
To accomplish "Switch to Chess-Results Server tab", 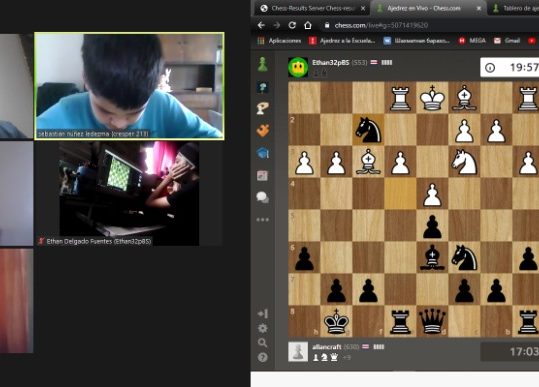I will coord(312,8).
